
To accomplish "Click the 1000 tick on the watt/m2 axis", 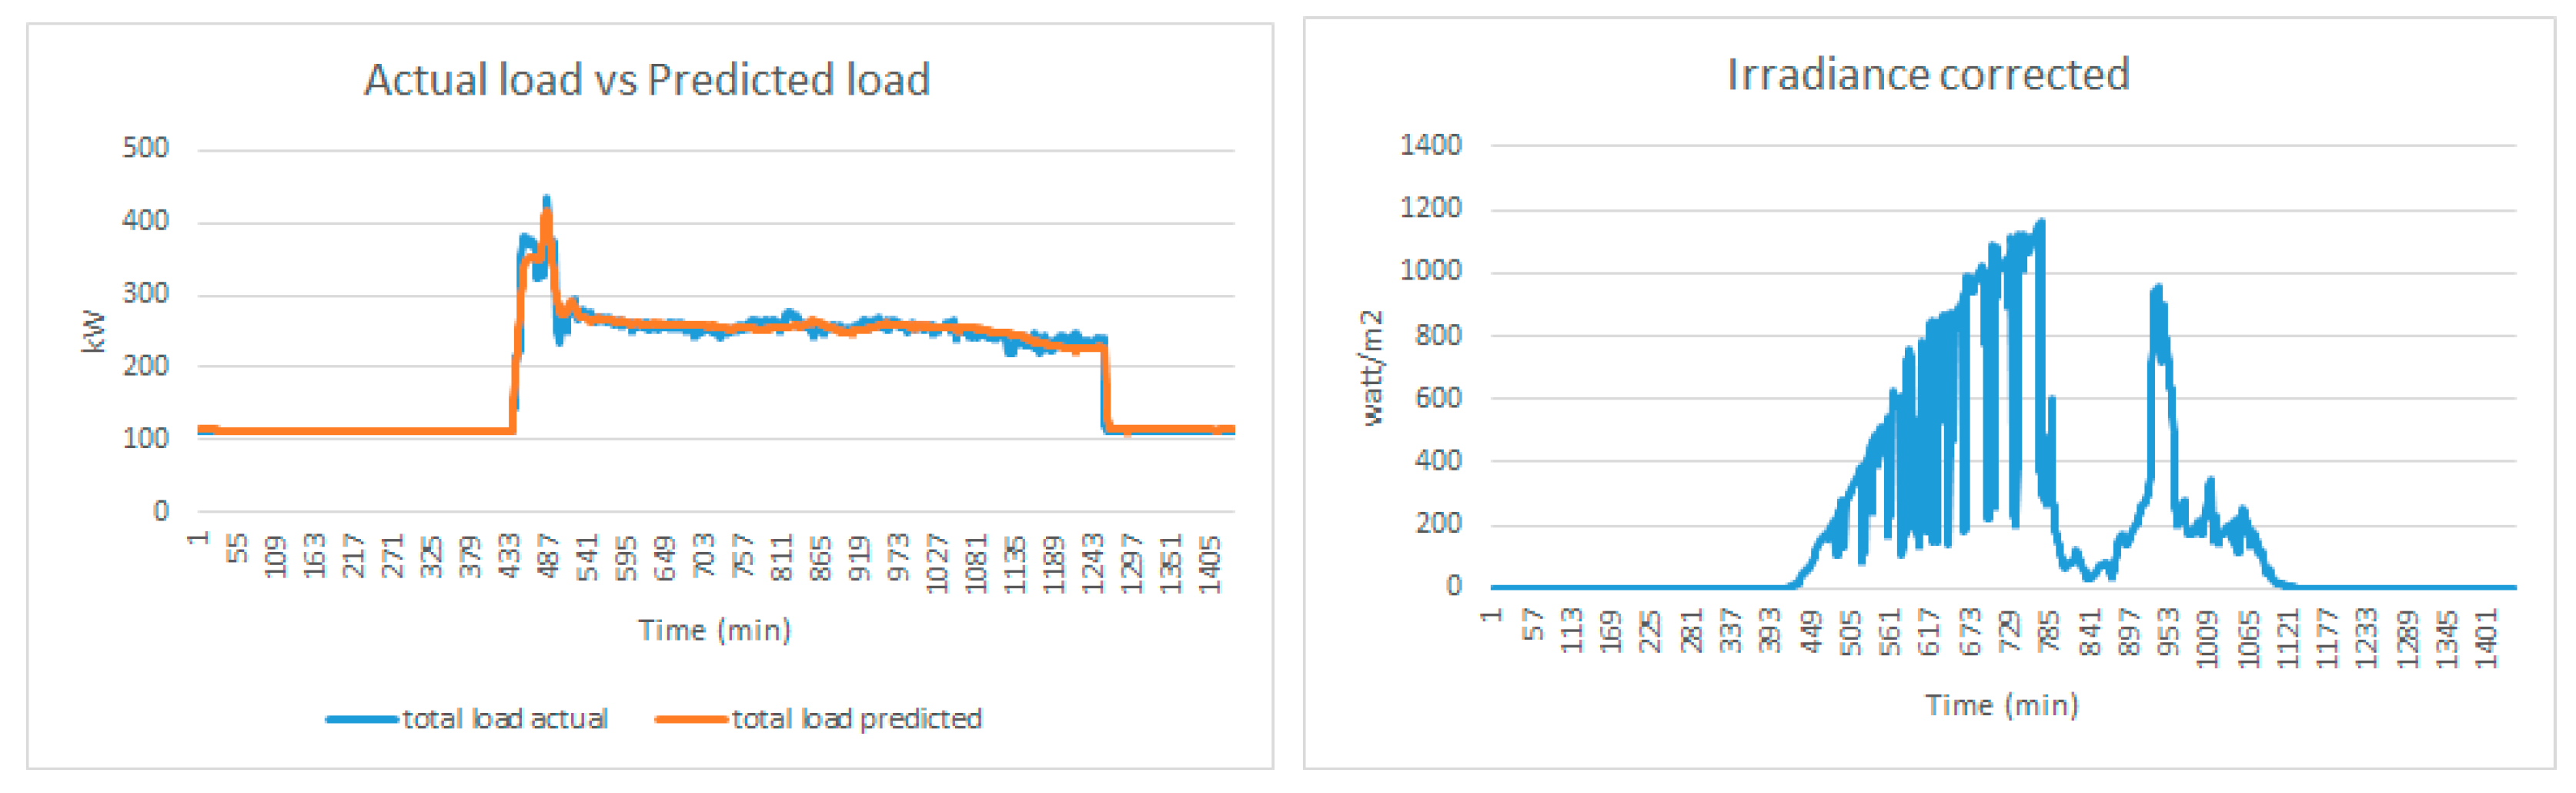I will click(1430, 271).
